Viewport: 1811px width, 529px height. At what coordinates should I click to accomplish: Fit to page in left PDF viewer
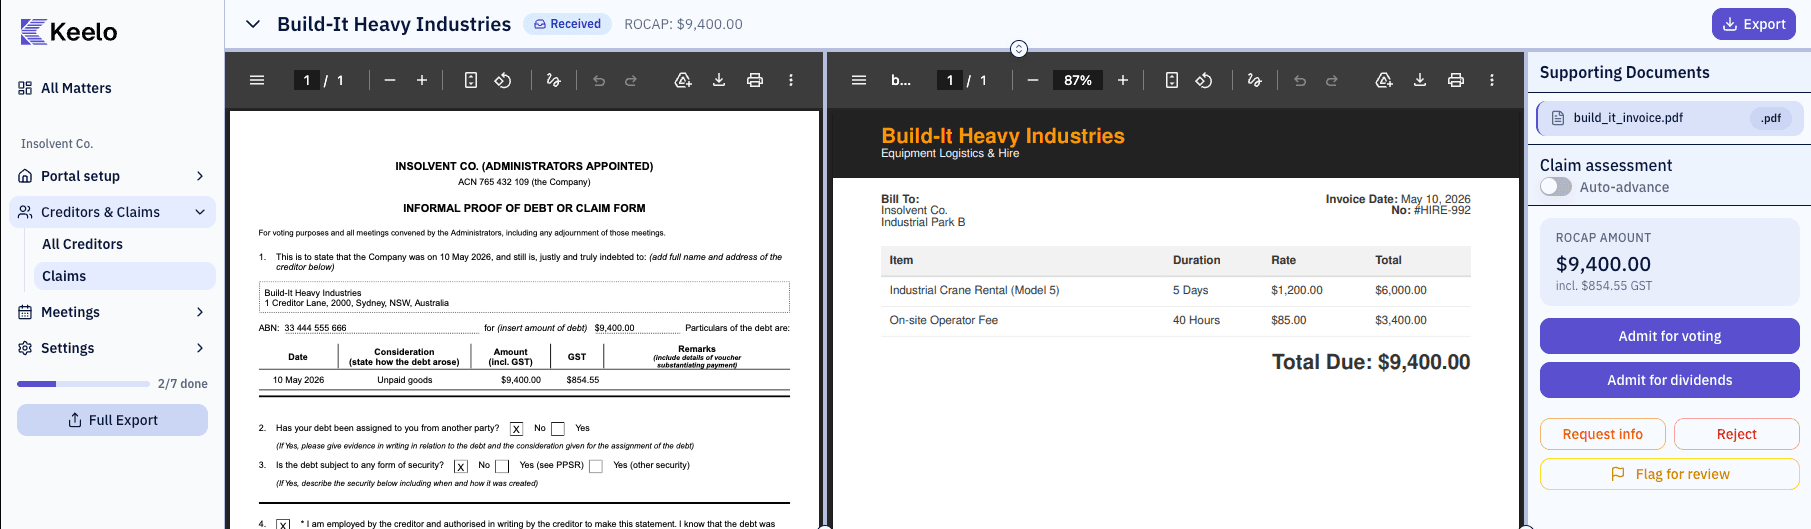click(x=471, y=80)
